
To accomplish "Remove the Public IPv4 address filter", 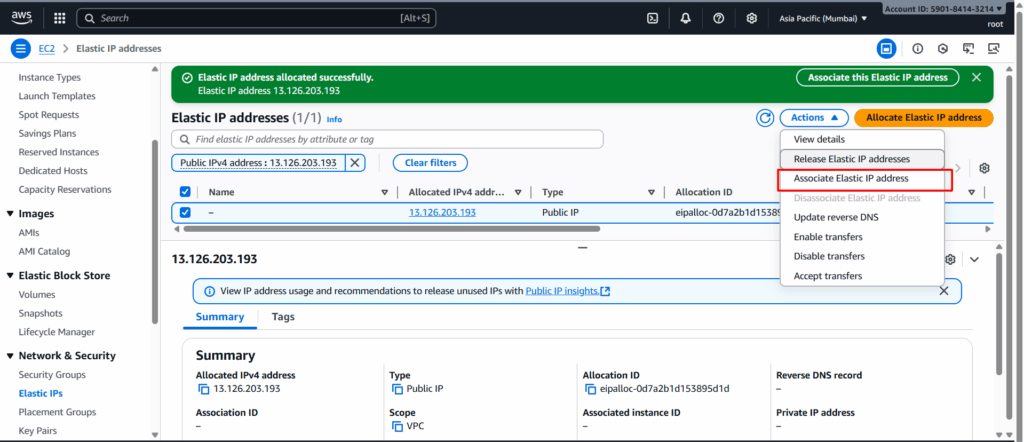I will [355, 163].
